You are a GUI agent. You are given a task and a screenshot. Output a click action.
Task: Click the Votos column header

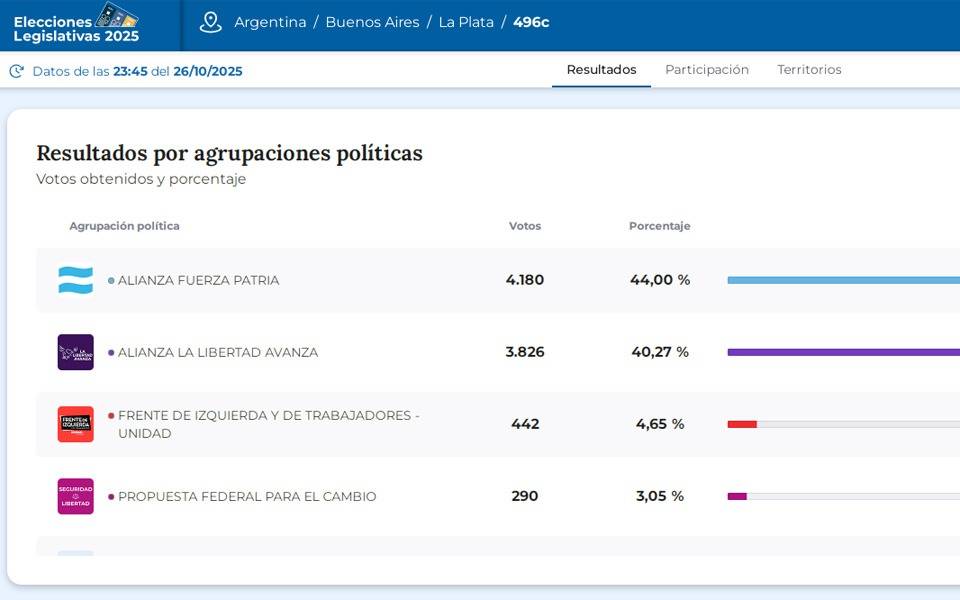524,226
